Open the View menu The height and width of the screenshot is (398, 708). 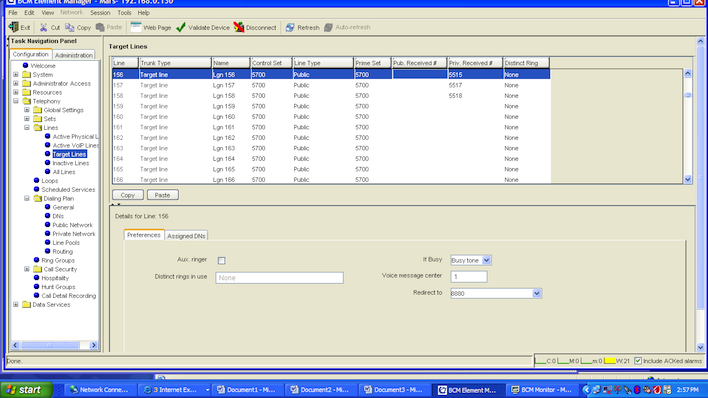[47, 13]
